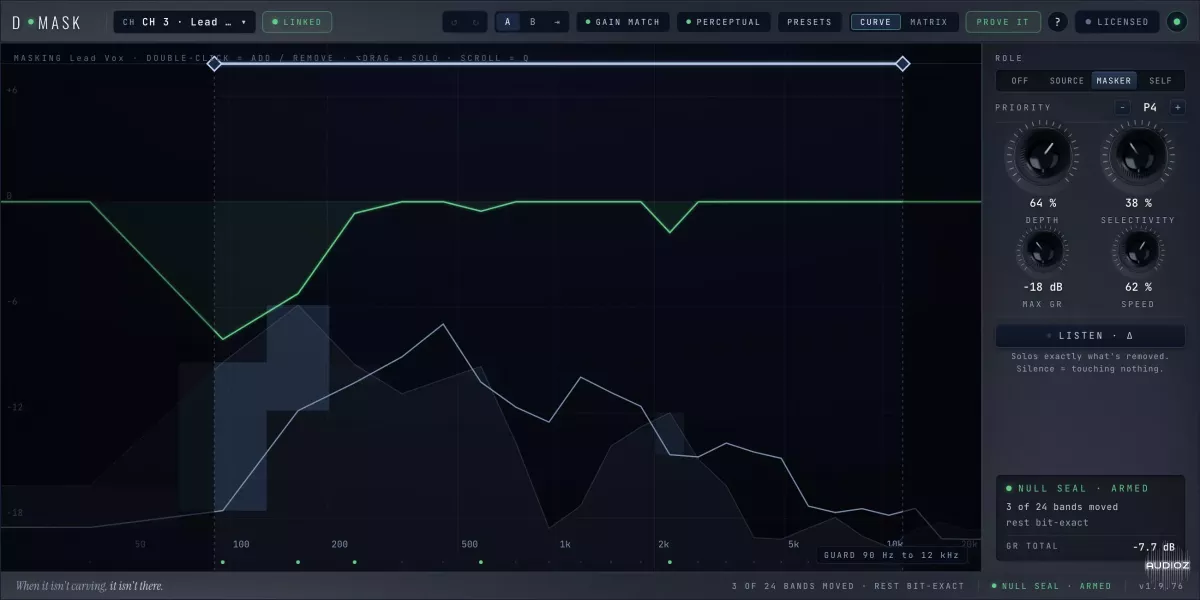Viewport: 1200px width, 600px height.
Task: Decrease priority with the minus button
Action: (1123, 107)
